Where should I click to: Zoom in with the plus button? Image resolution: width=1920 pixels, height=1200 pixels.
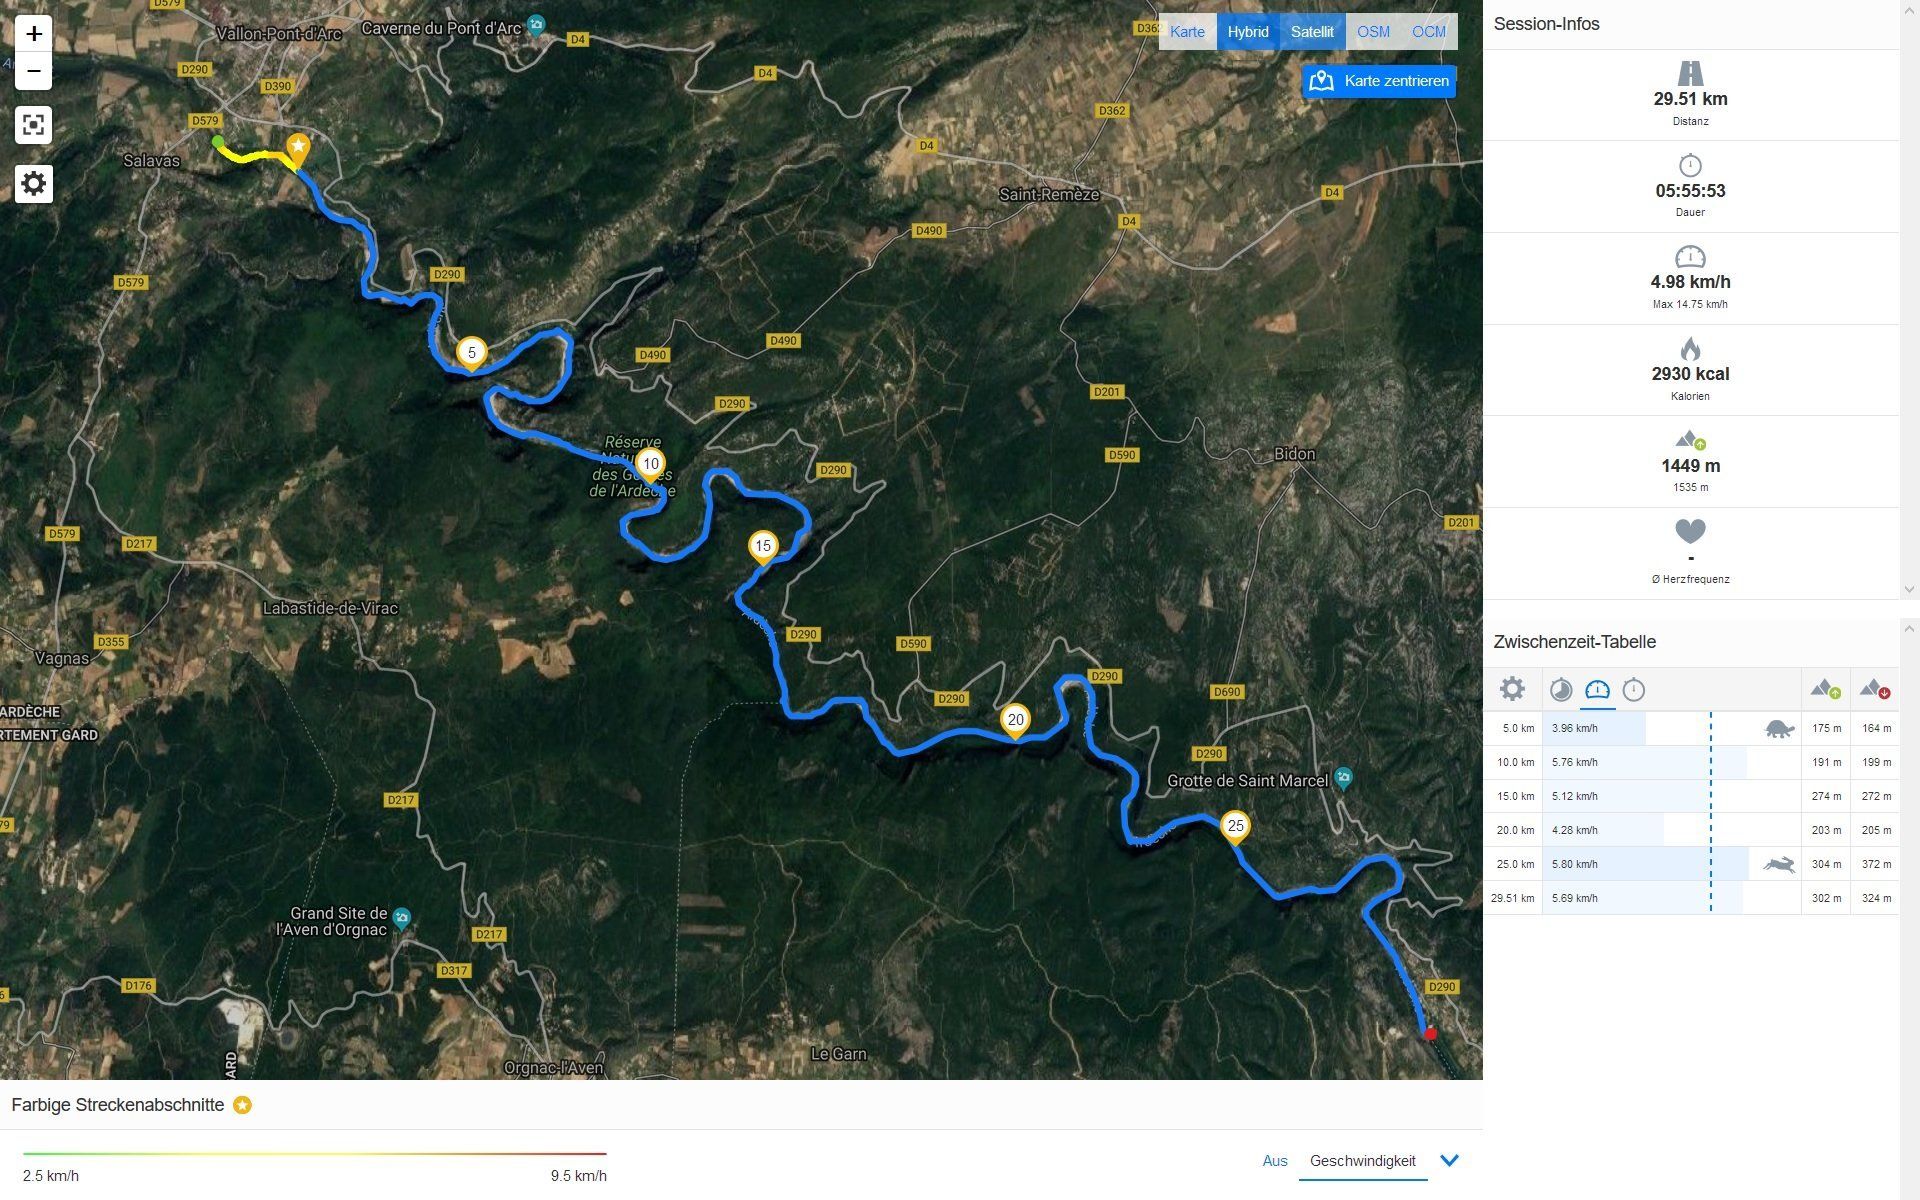coord(34,34)
